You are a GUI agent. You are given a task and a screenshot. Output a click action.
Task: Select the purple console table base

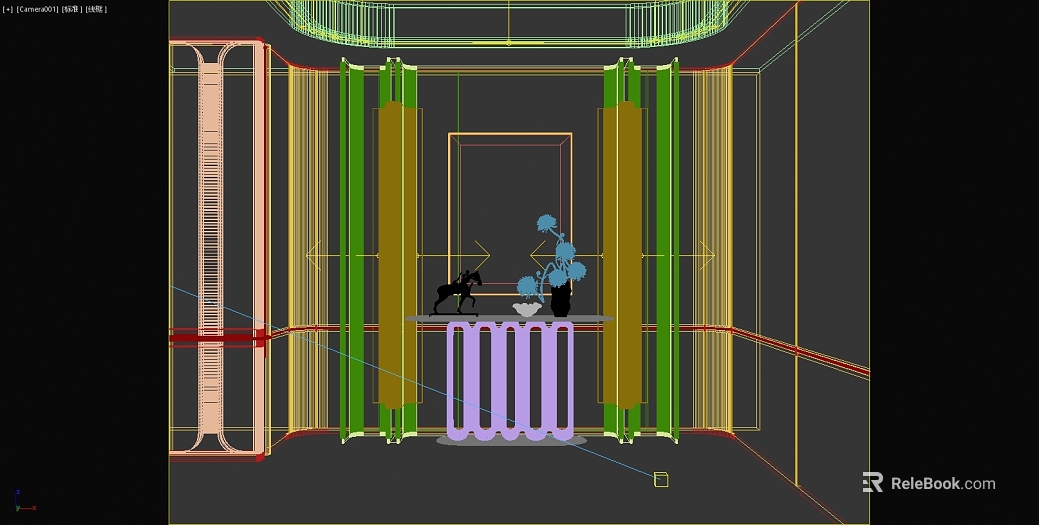click(510, 381)
